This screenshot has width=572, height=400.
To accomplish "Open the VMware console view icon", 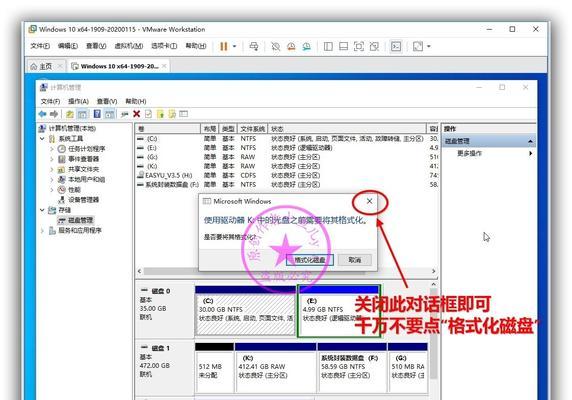I will [396, 46].
